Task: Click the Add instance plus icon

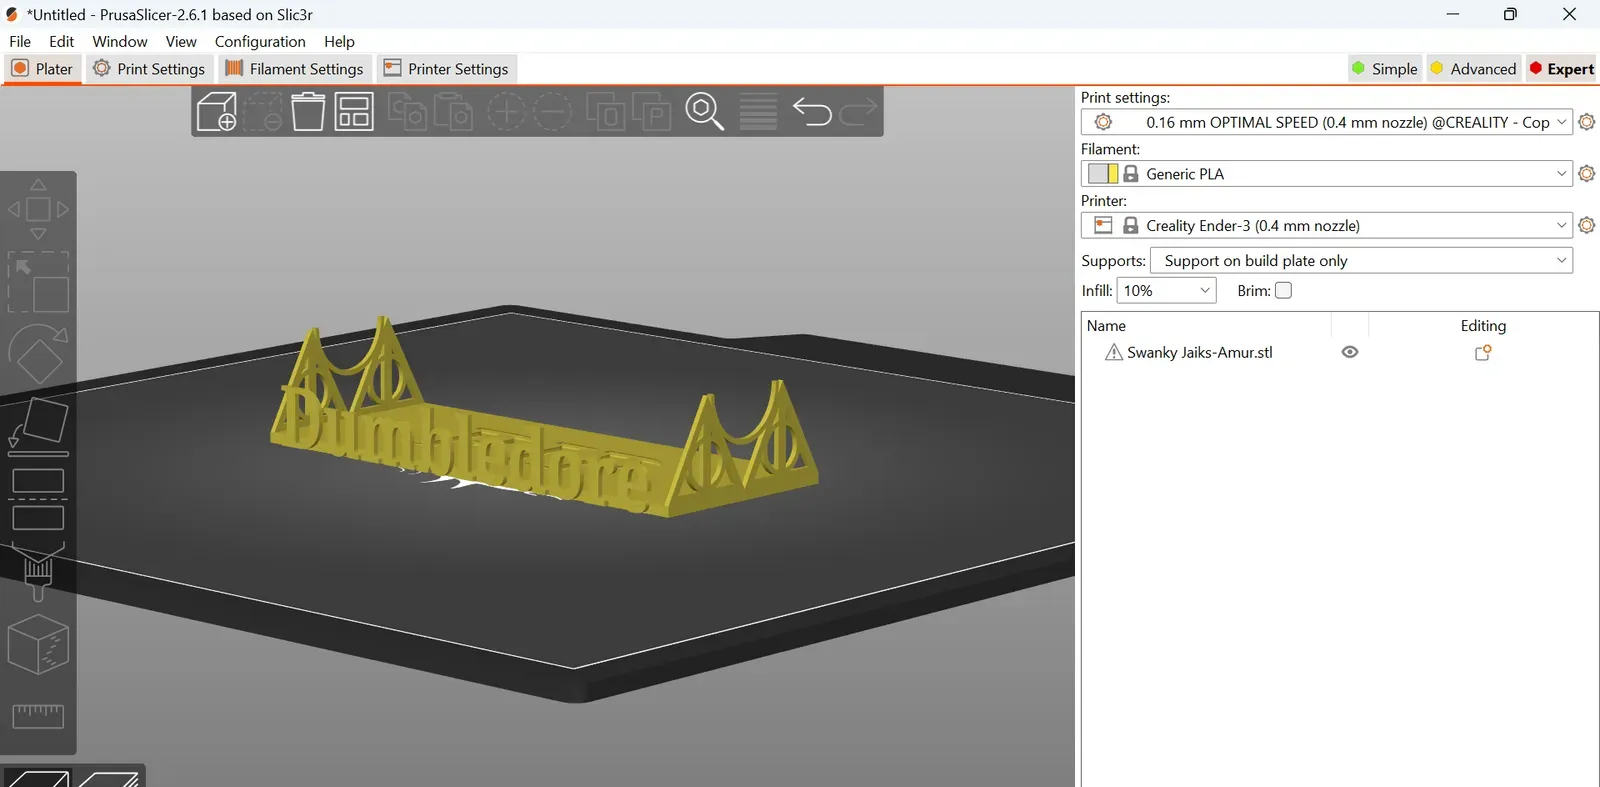Action: pyautogui.click(x=506, y=111)
